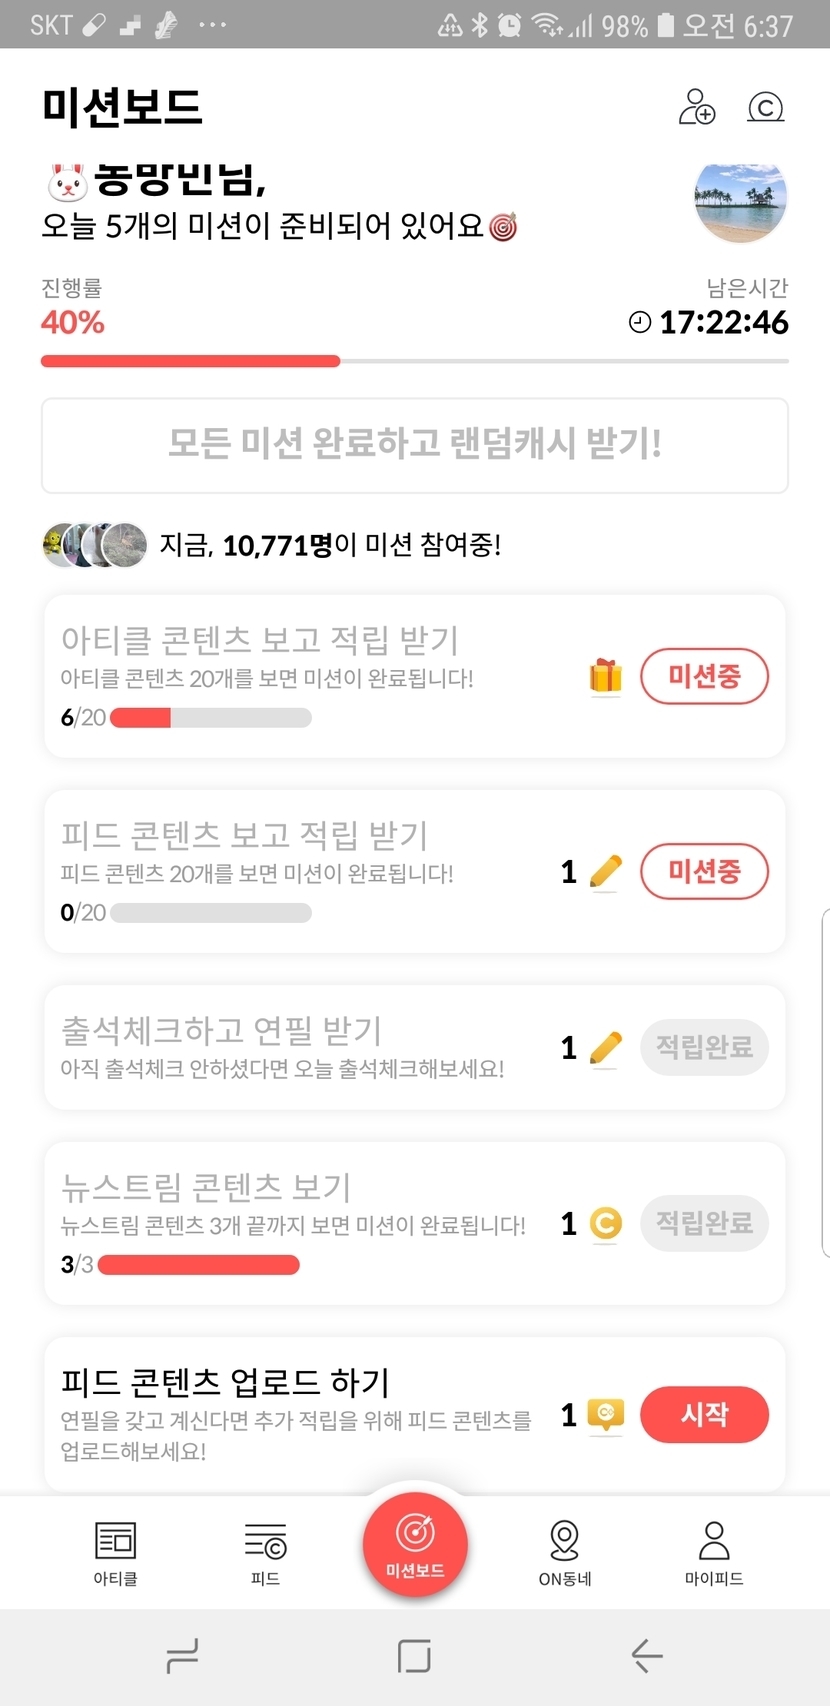Switch to the 피드 tab
The image size is (830, 1706).
click(x=265, y=1553)
